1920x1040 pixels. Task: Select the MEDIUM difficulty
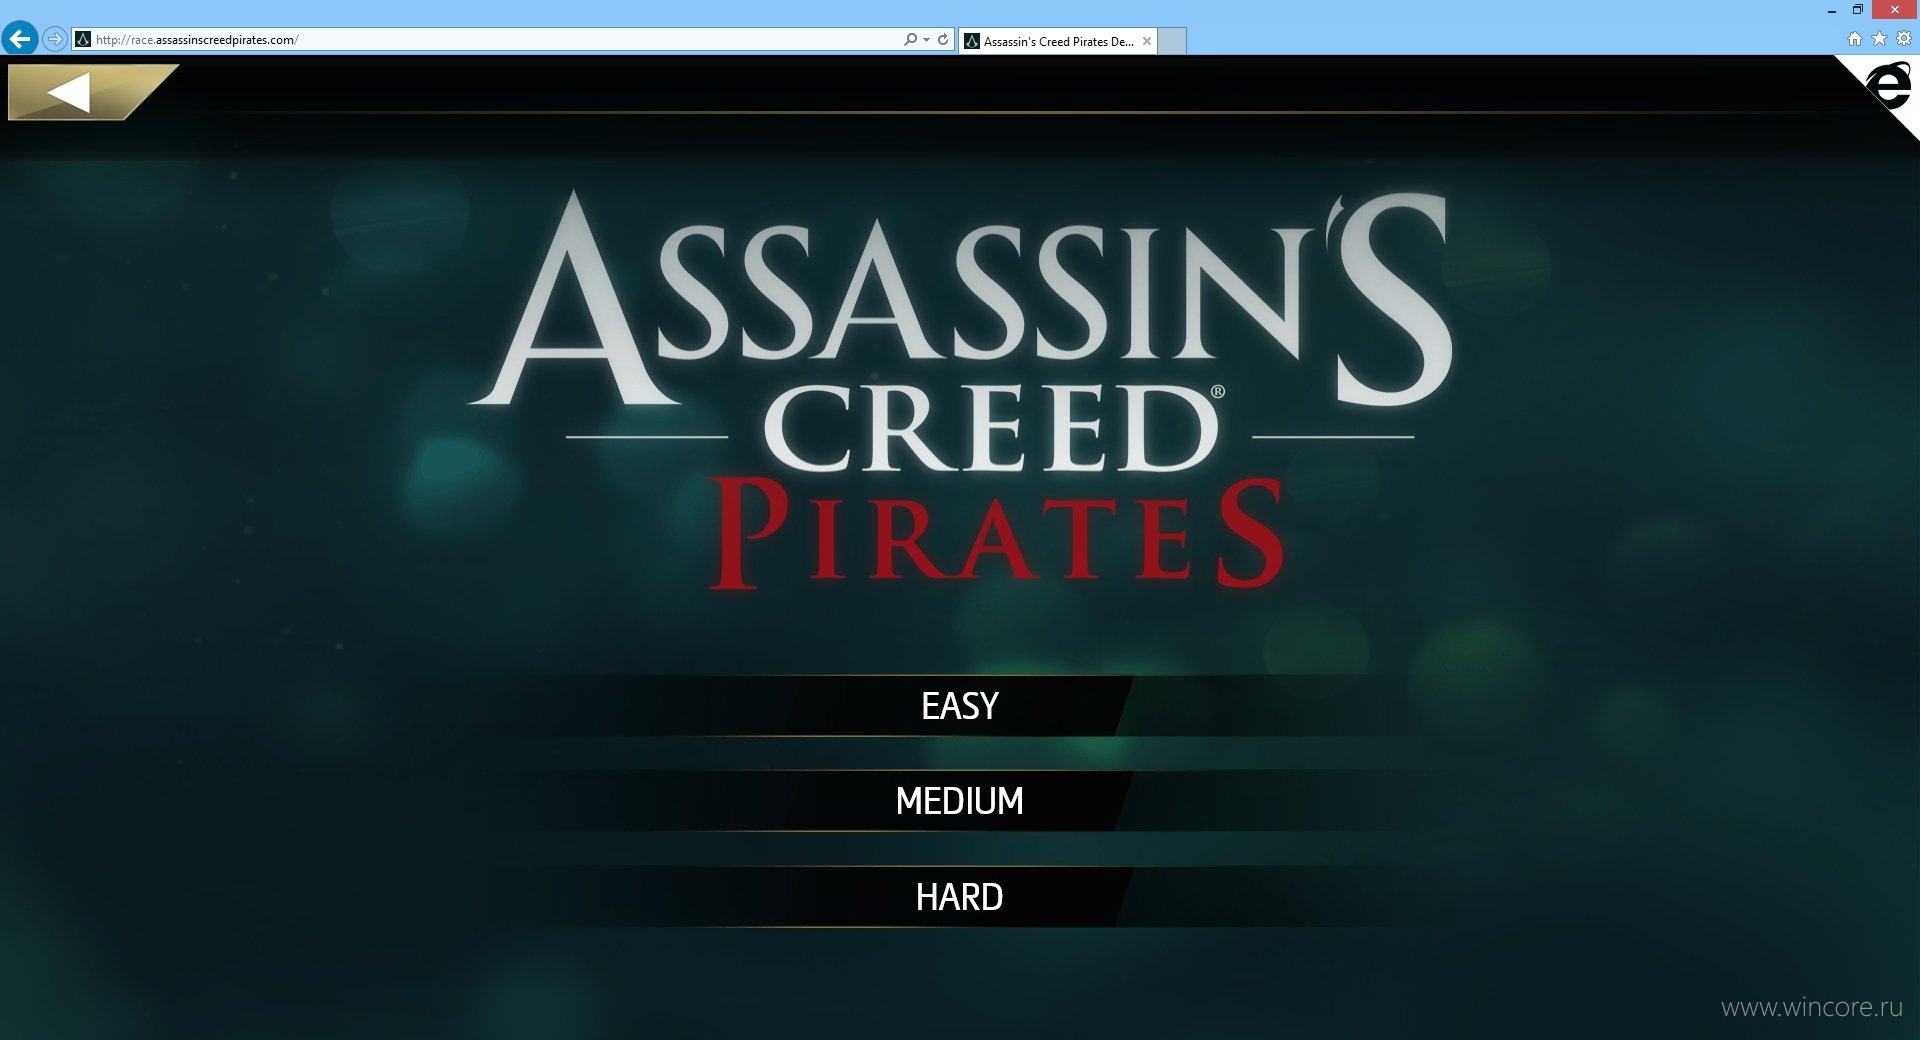tap(960, 801)
